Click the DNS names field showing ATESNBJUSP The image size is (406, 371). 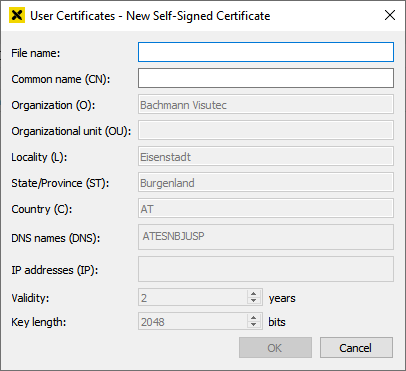pyautogui.click(x=266, y=237)
